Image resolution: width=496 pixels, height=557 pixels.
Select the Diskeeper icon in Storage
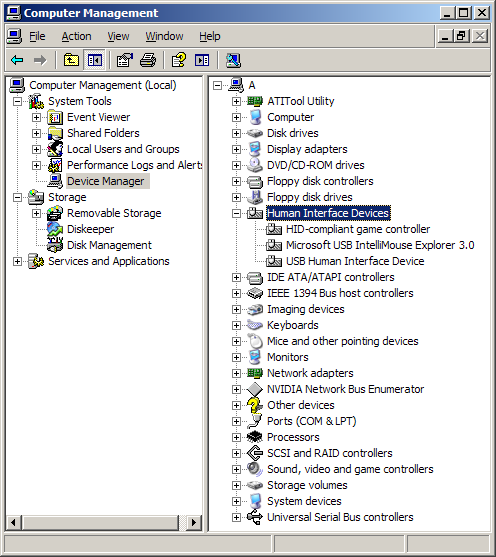click(x=55, y=229)
